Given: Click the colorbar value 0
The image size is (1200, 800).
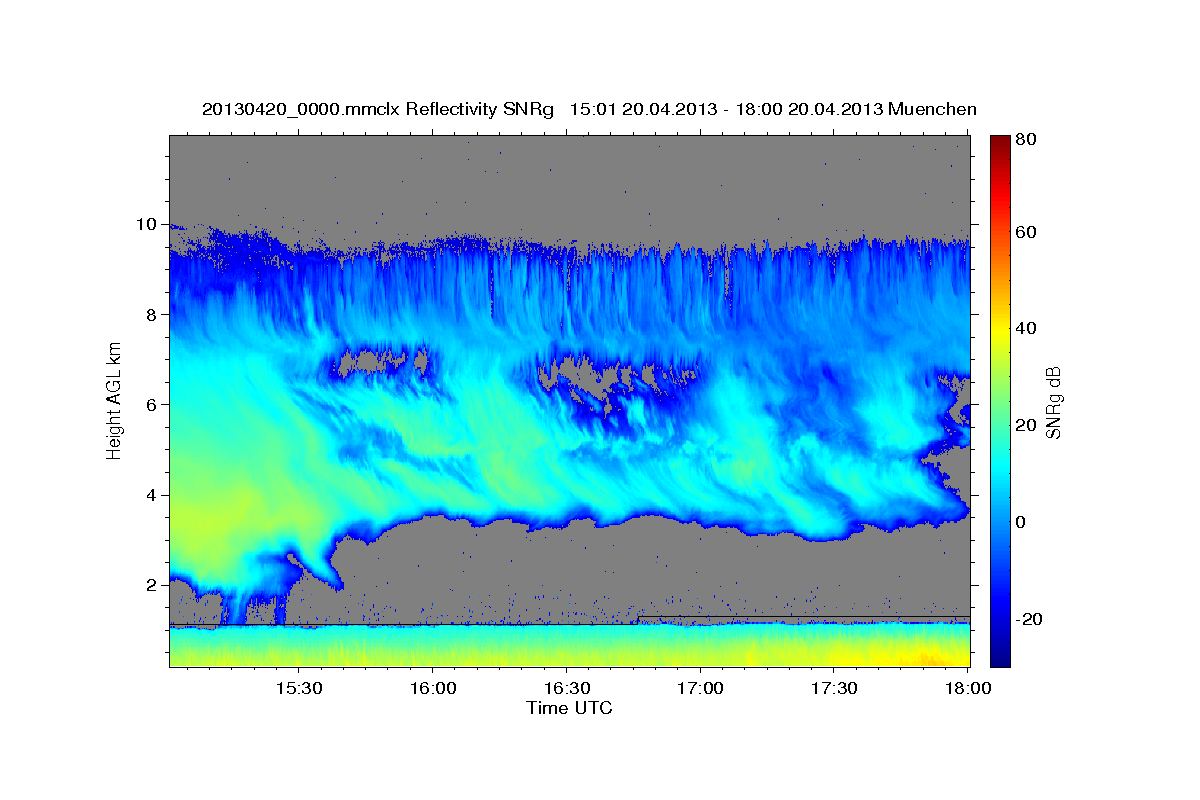Looking at the screenshot, I should point(1021,522).
